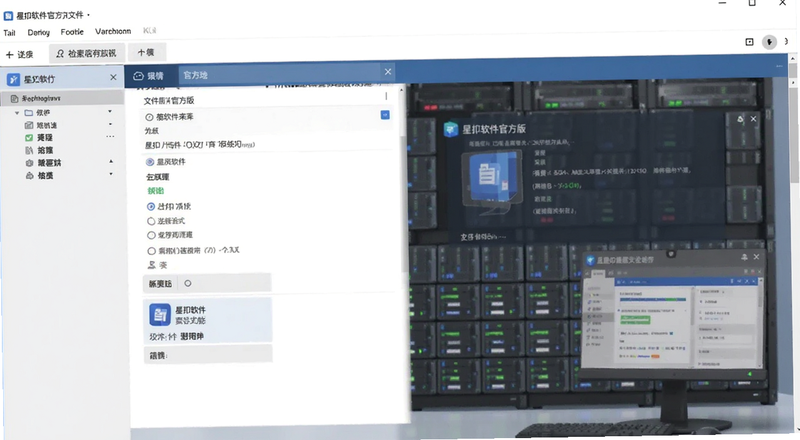Open the Tail menu
Viewport: 800px width, 440px height.
[x=9, y=33]
